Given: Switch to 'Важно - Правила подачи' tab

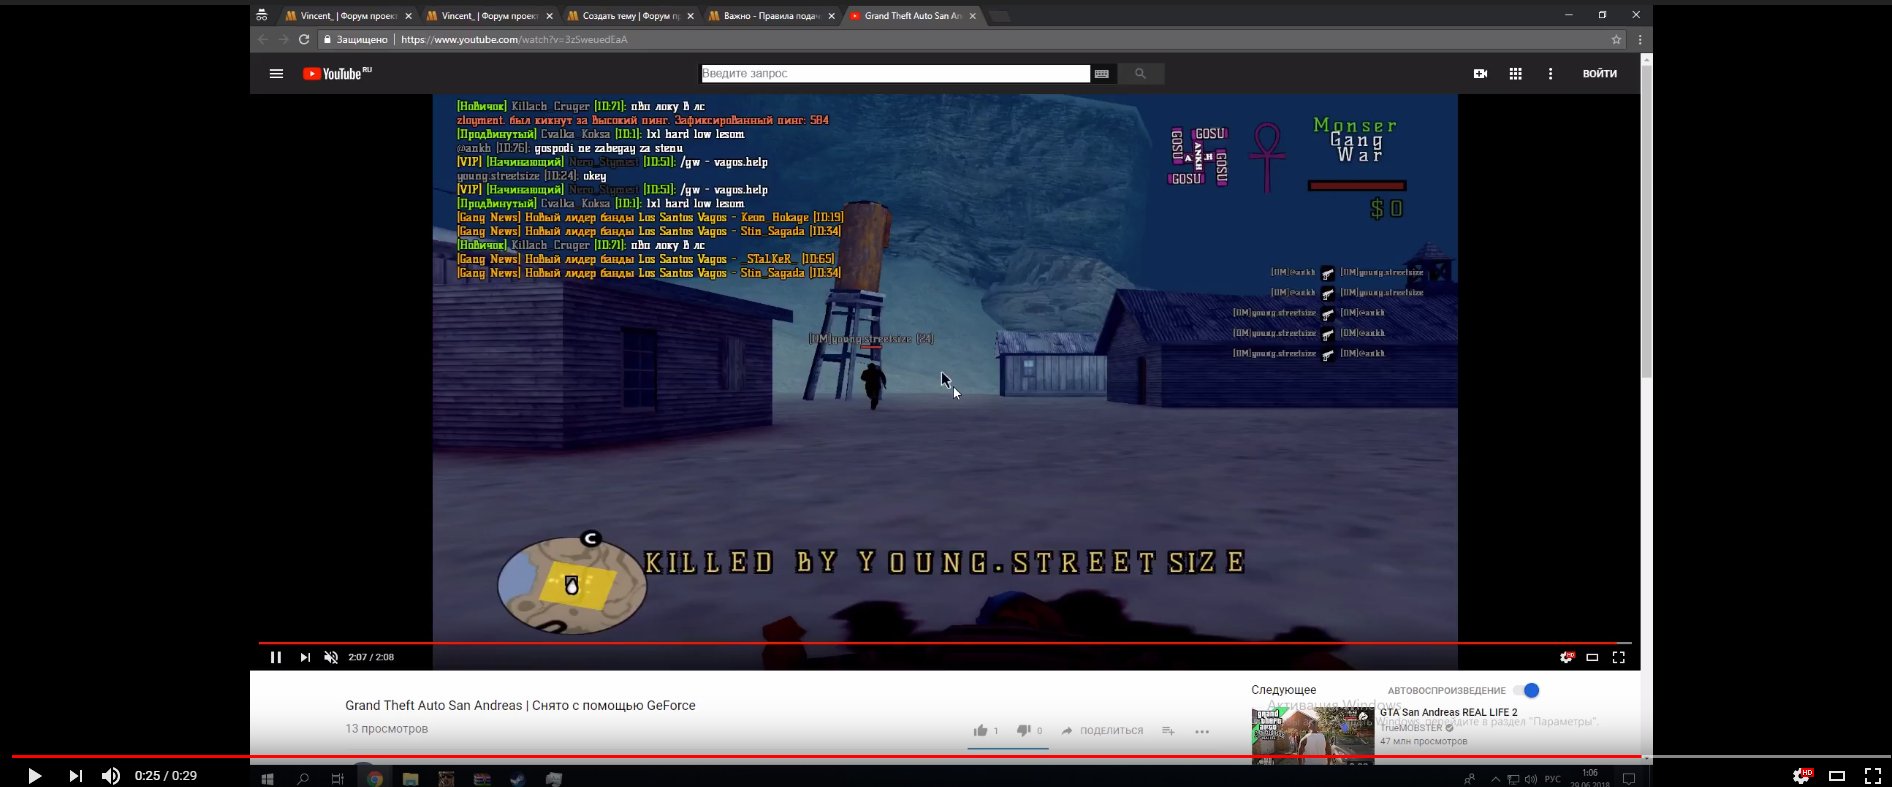Looking at the screenshot, I should click(x=770, y=16).
